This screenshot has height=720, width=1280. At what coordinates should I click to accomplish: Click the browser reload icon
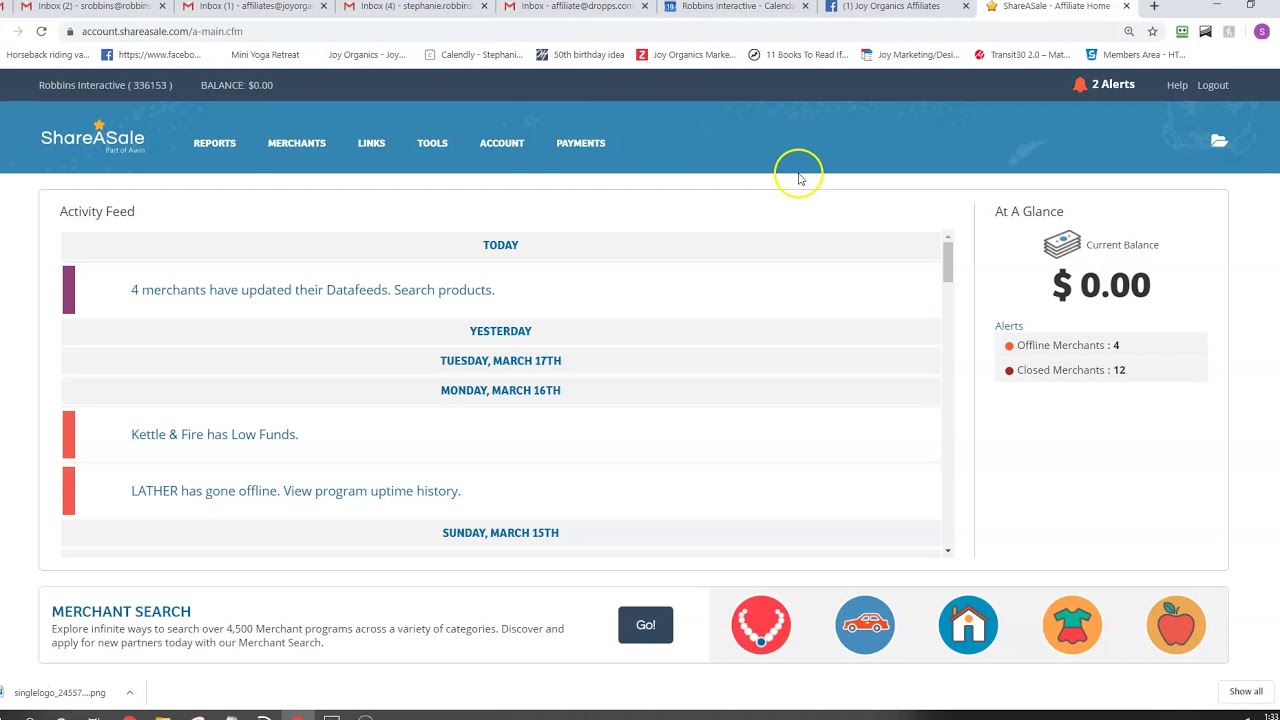(x=41, y=31)
